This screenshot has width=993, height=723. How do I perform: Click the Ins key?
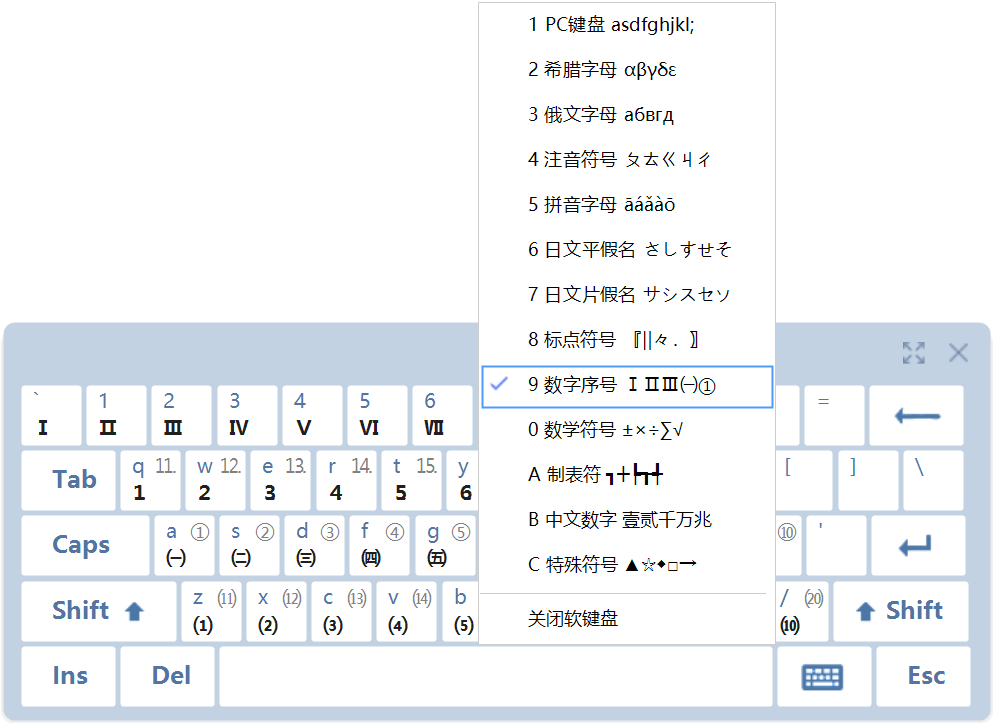[x=68, y=676]
